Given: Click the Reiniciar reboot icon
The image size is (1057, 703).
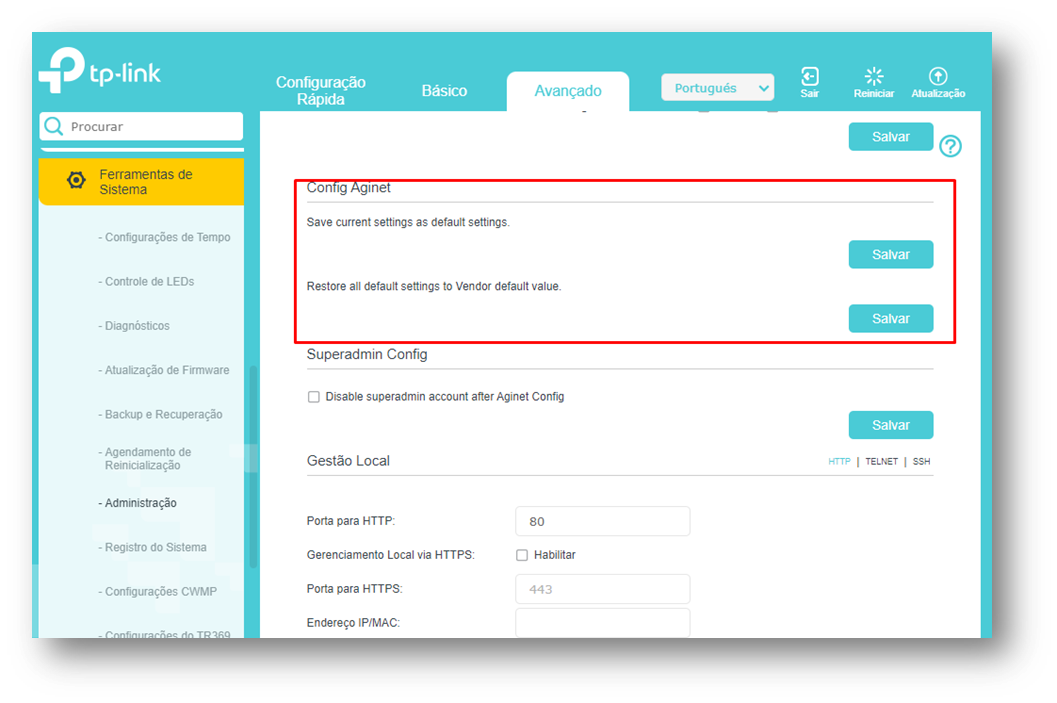Looking at the screenshot, I should [873, 78].
